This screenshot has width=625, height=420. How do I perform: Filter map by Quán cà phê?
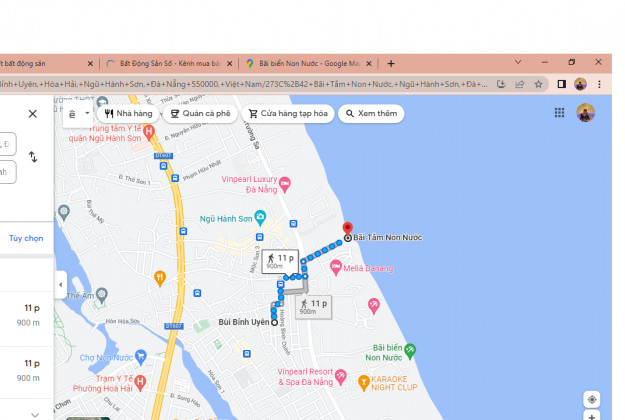200,114
